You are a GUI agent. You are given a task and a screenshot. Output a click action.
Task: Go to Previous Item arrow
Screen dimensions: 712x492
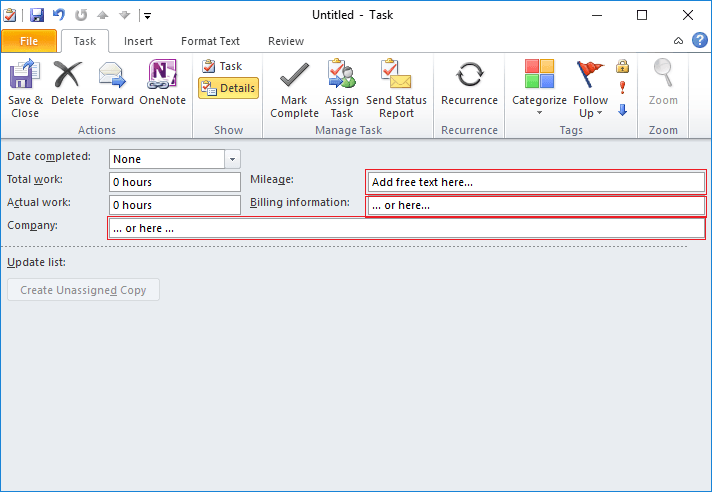[103, 15]
